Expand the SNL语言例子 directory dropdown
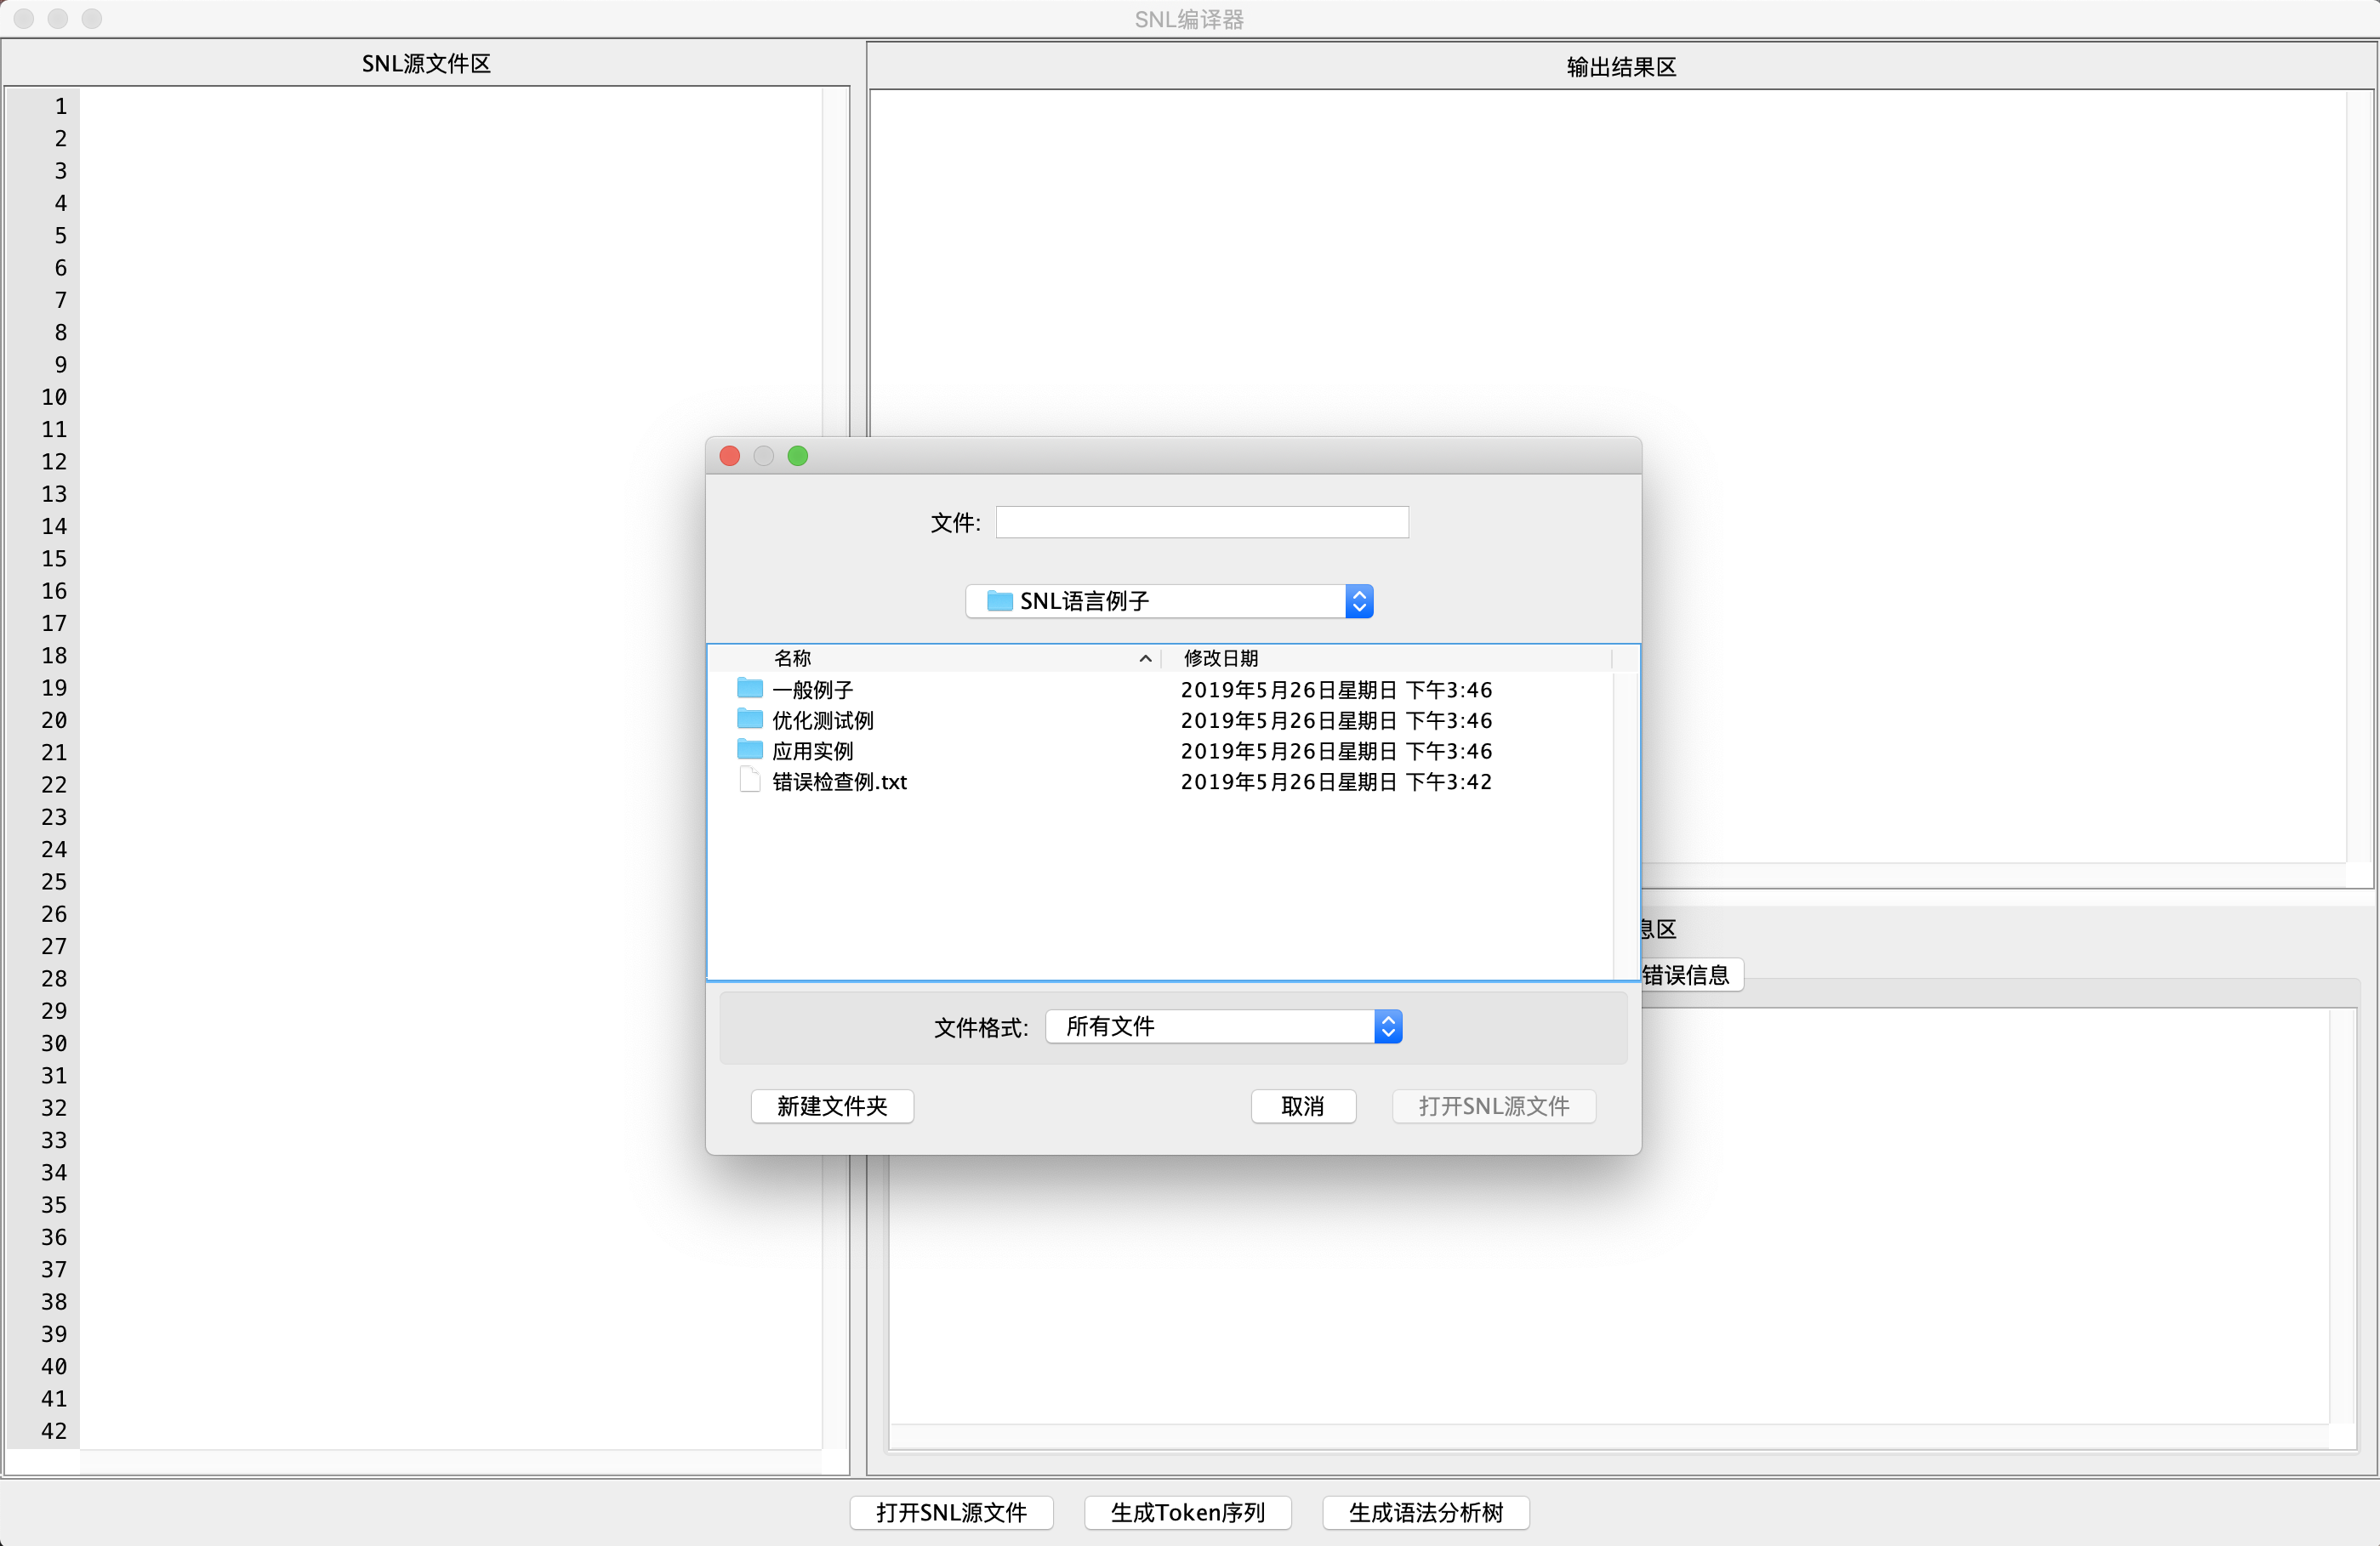2380x1546 pixels. (1358, 601)
